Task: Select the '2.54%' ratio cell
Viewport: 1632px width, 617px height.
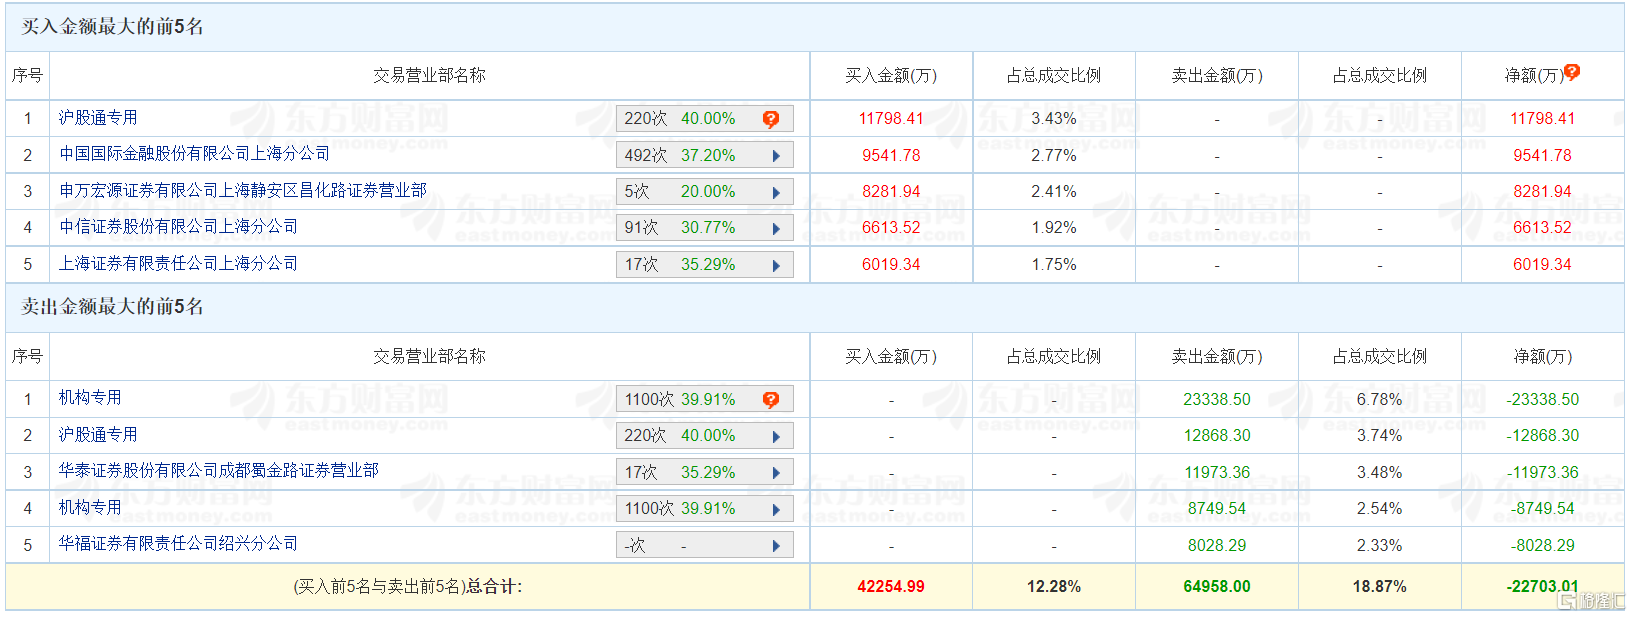Action: pyautogui.click(x=1380, y=509)
